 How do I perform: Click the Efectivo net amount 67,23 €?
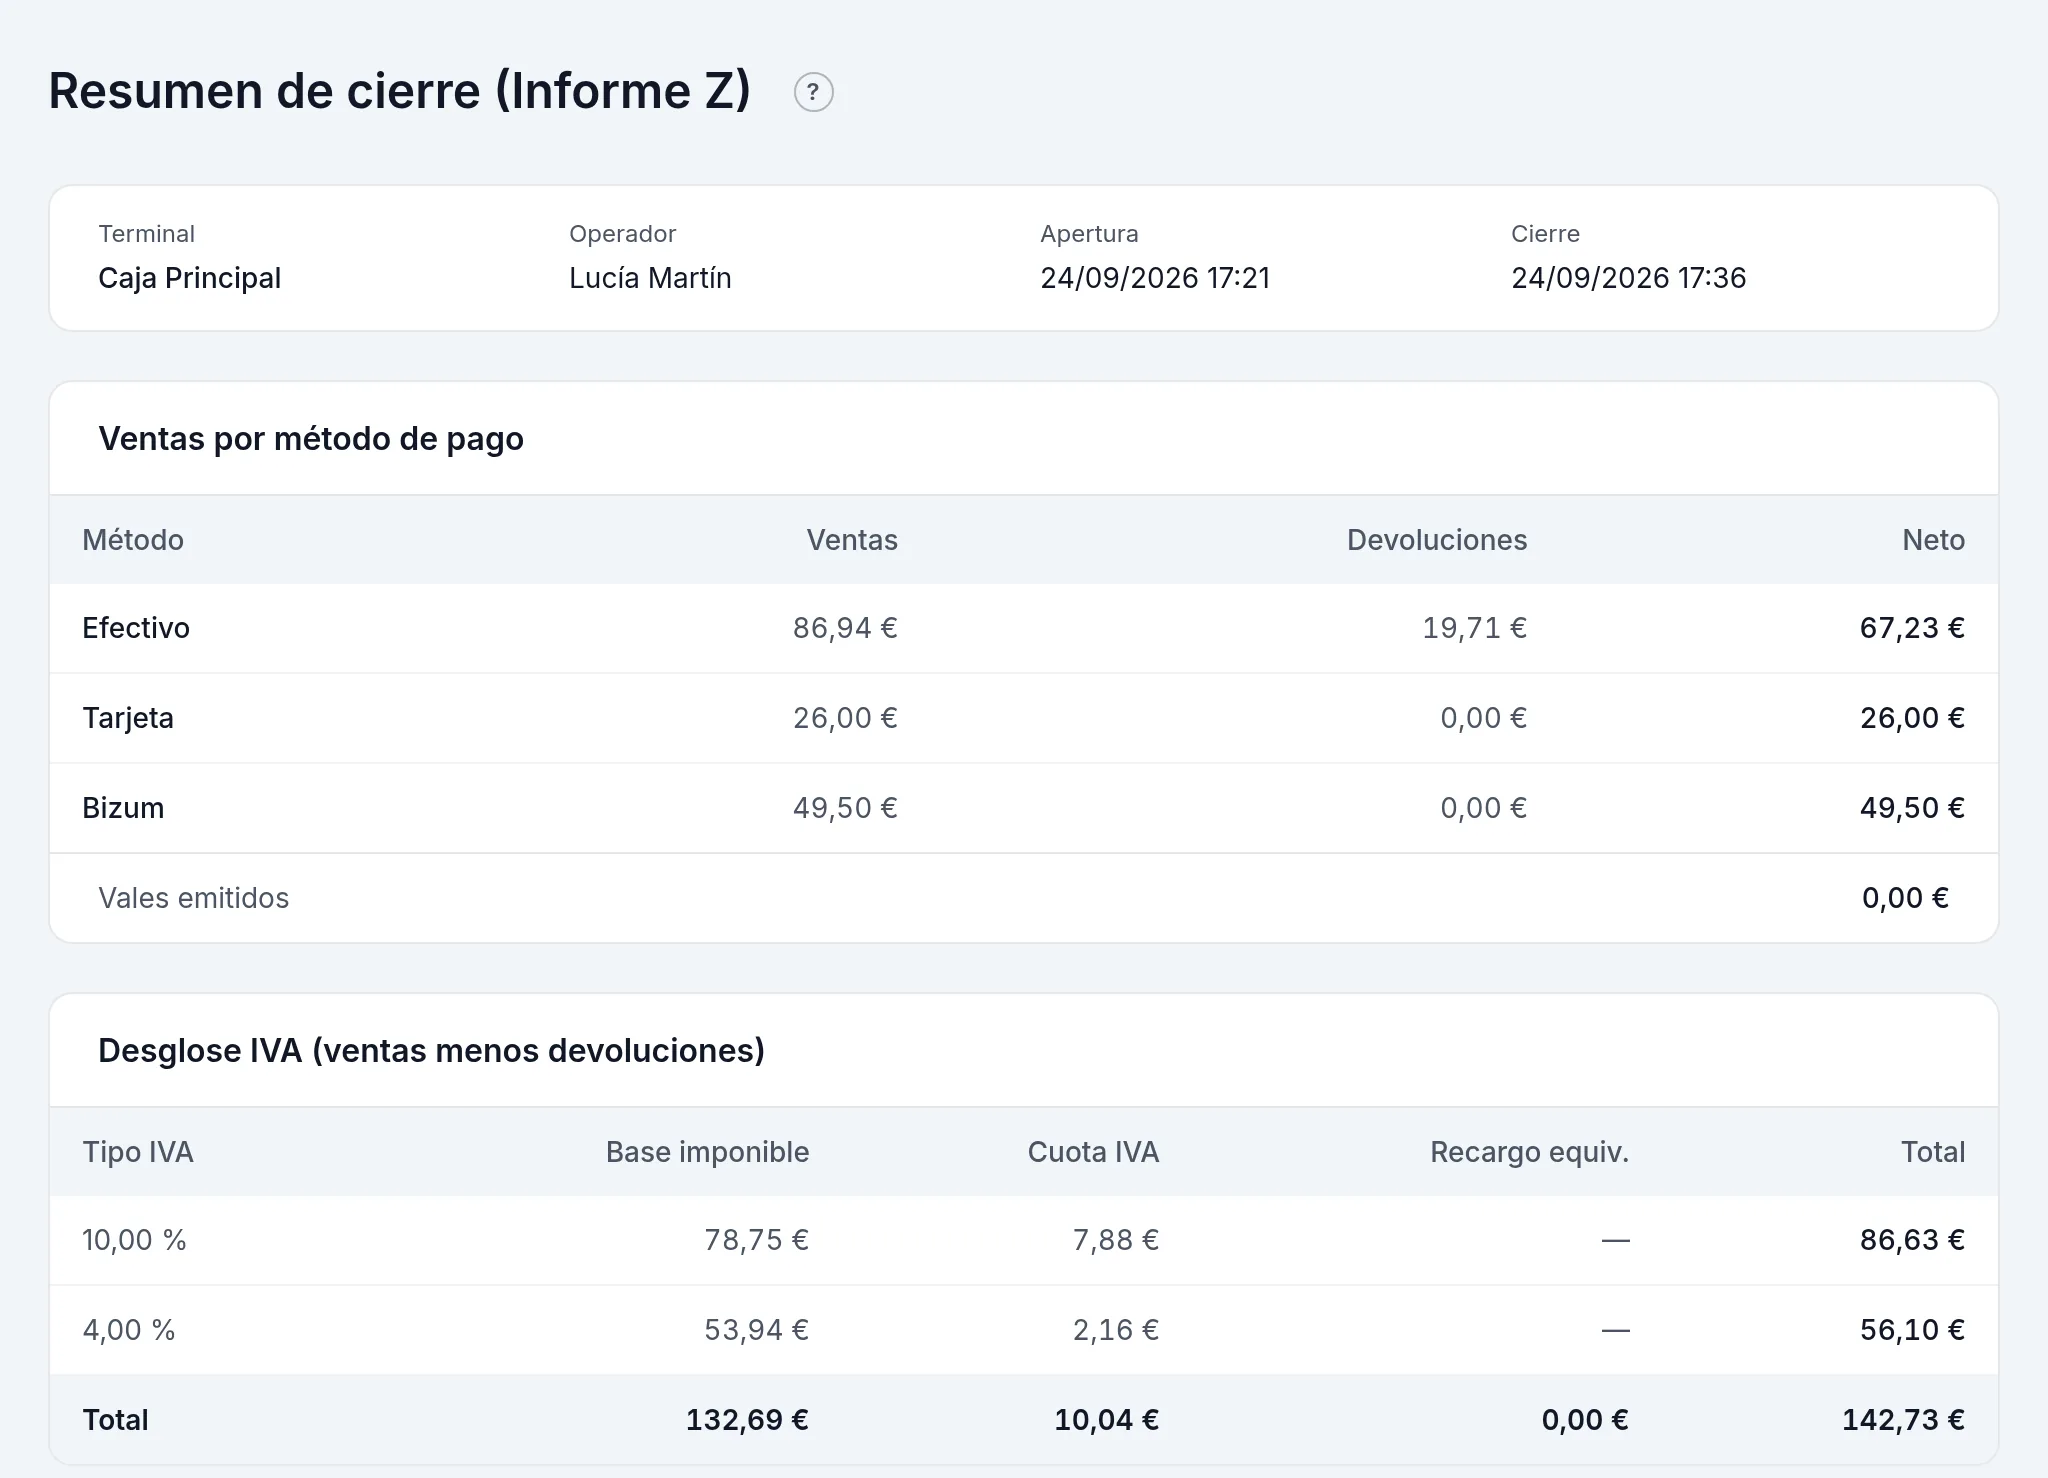[1912, 628]
